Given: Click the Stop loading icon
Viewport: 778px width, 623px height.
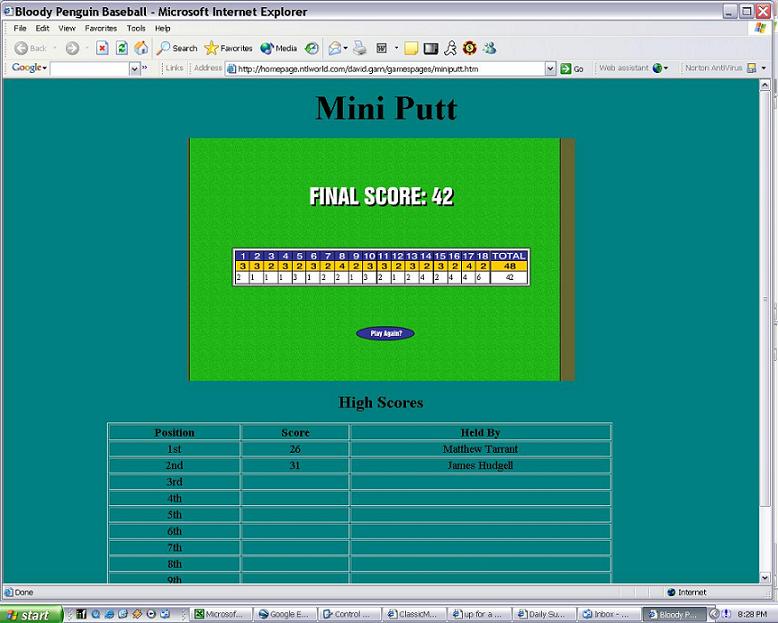Looking at the screenshot, I should pos(102,48).
